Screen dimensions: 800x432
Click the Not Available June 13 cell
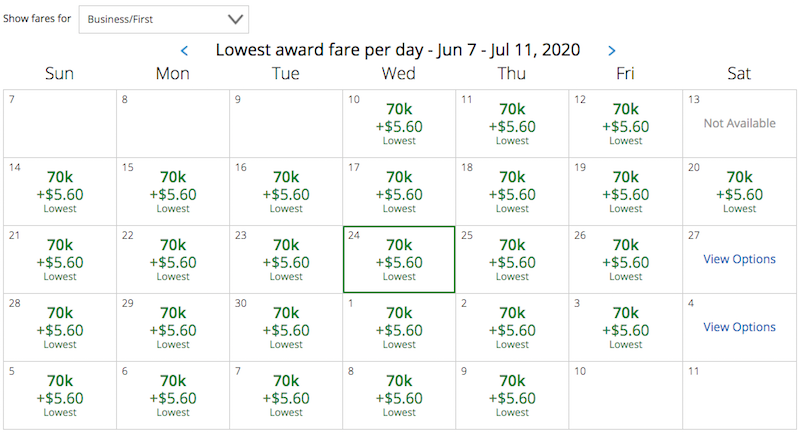pos(739,124)
